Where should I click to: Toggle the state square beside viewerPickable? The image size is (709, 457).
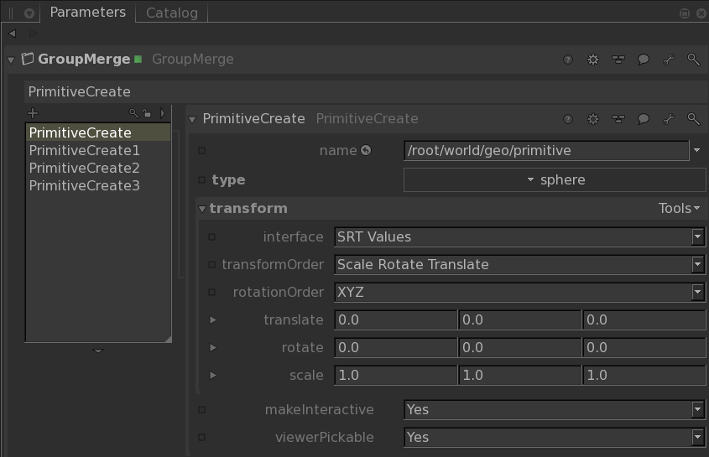[x=202, y=438]
